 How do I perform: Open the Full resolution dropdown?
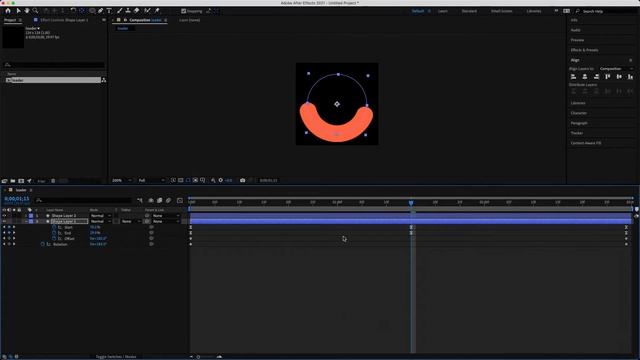(x=151, y=180)
